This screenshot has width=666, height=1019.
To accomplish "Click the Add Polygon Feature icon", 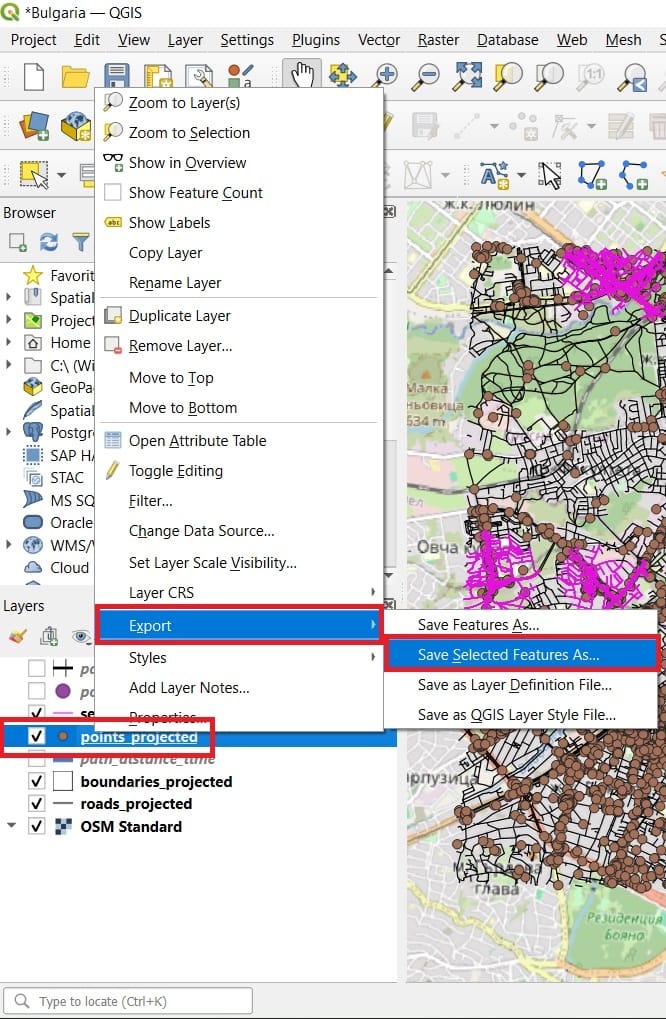I will click(592, 174).
